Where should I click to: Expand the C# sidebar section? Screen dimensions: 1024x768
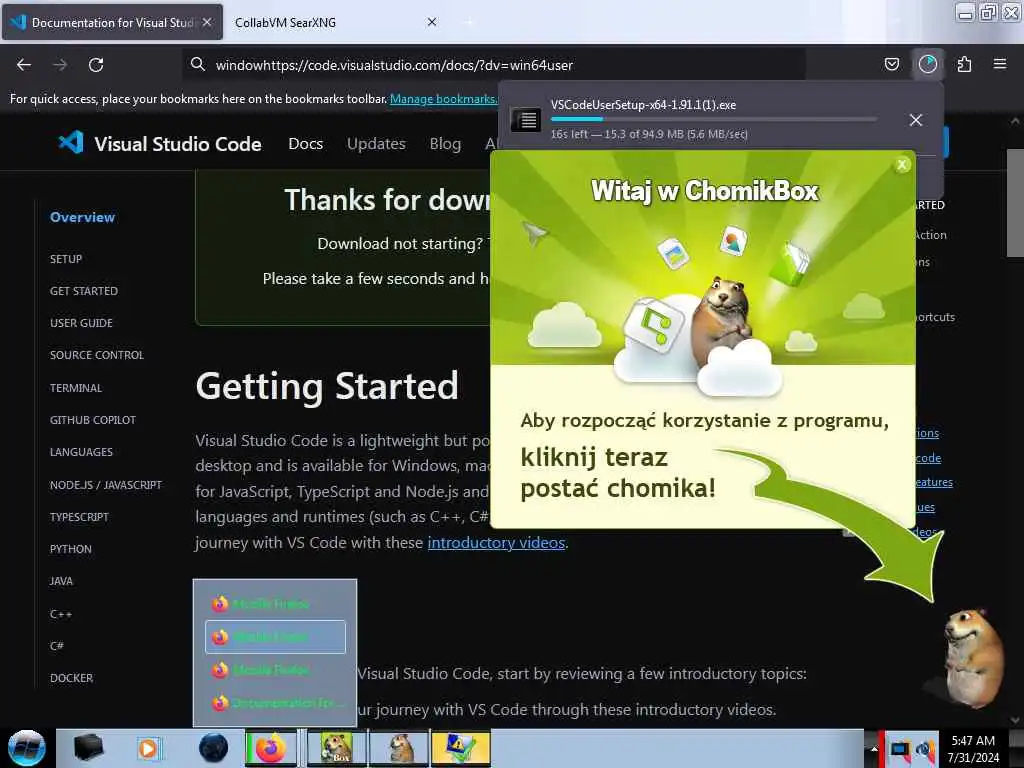coord(57,646)
